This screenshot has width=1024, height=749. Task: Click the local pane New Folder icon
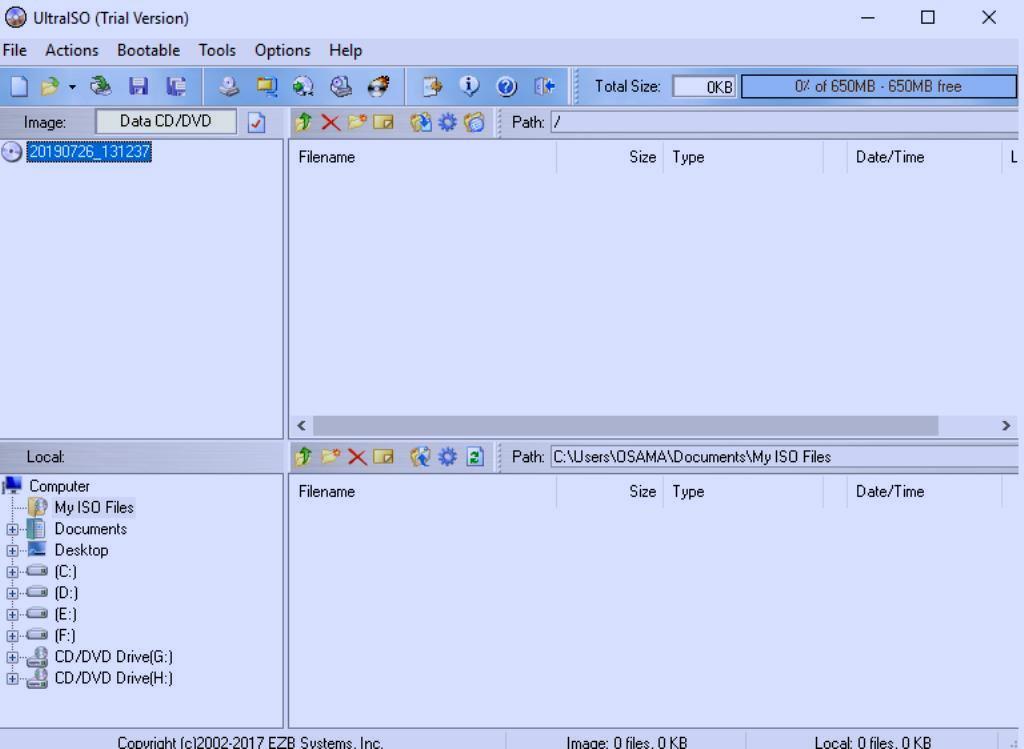[x=330, y=456]
